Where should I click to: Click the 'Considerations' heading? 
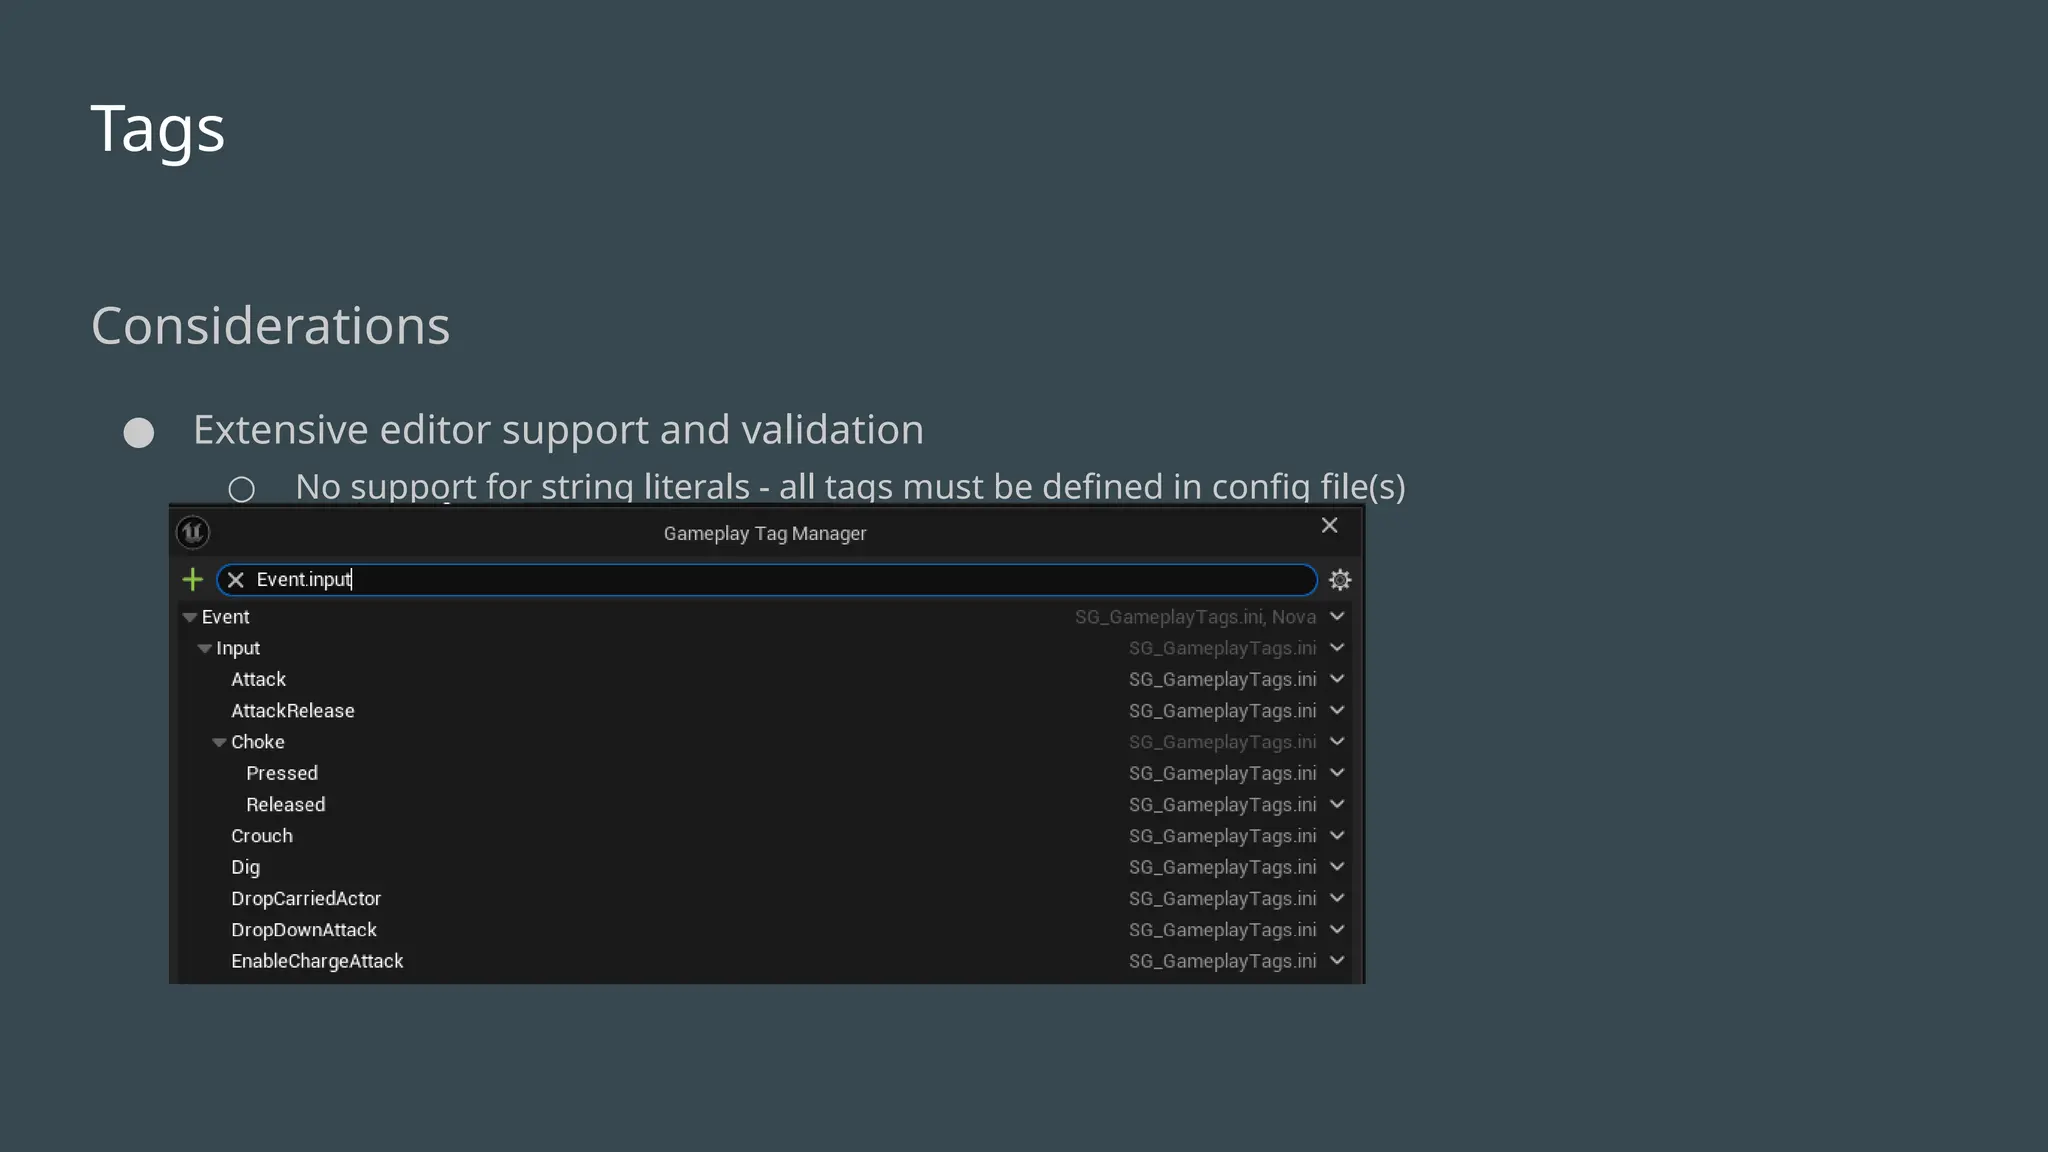[271, 326]
